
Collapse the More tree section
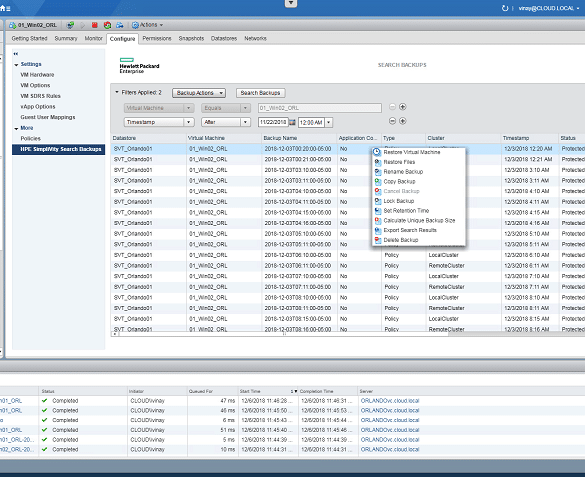[x=16, y=129]
